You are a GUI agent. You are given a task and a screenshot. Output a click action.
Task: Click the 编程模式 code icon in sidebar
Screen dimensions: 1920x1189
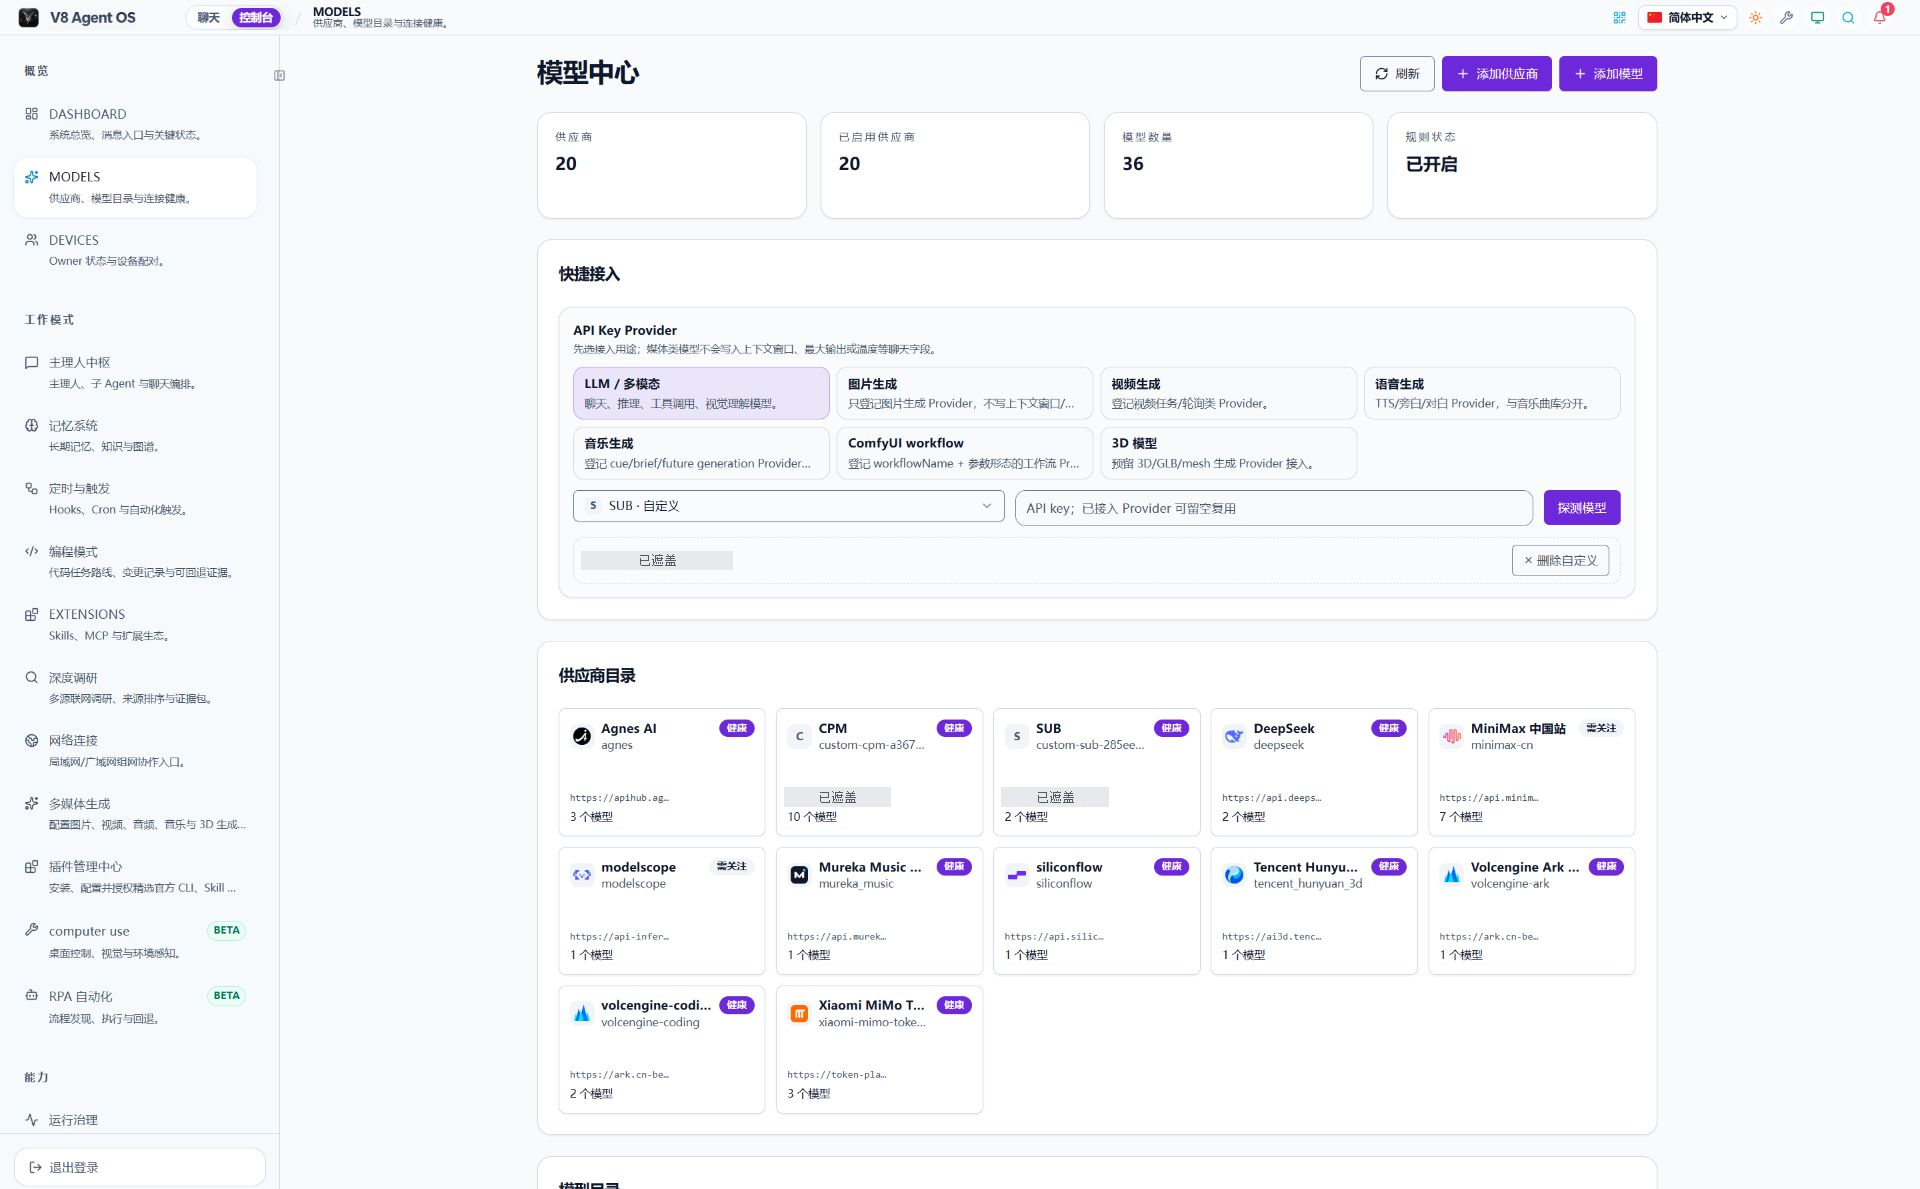(x=32, y=551)
